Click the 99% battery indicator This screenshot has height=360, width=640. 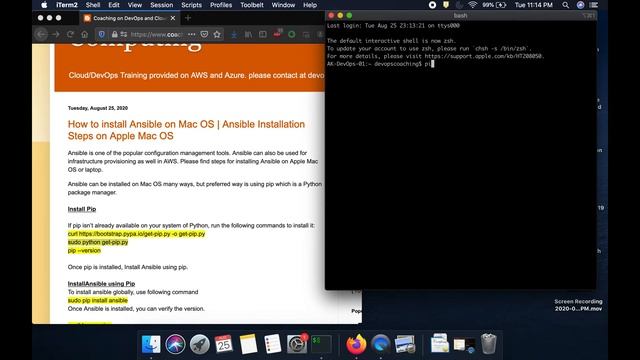click(494, 5)
